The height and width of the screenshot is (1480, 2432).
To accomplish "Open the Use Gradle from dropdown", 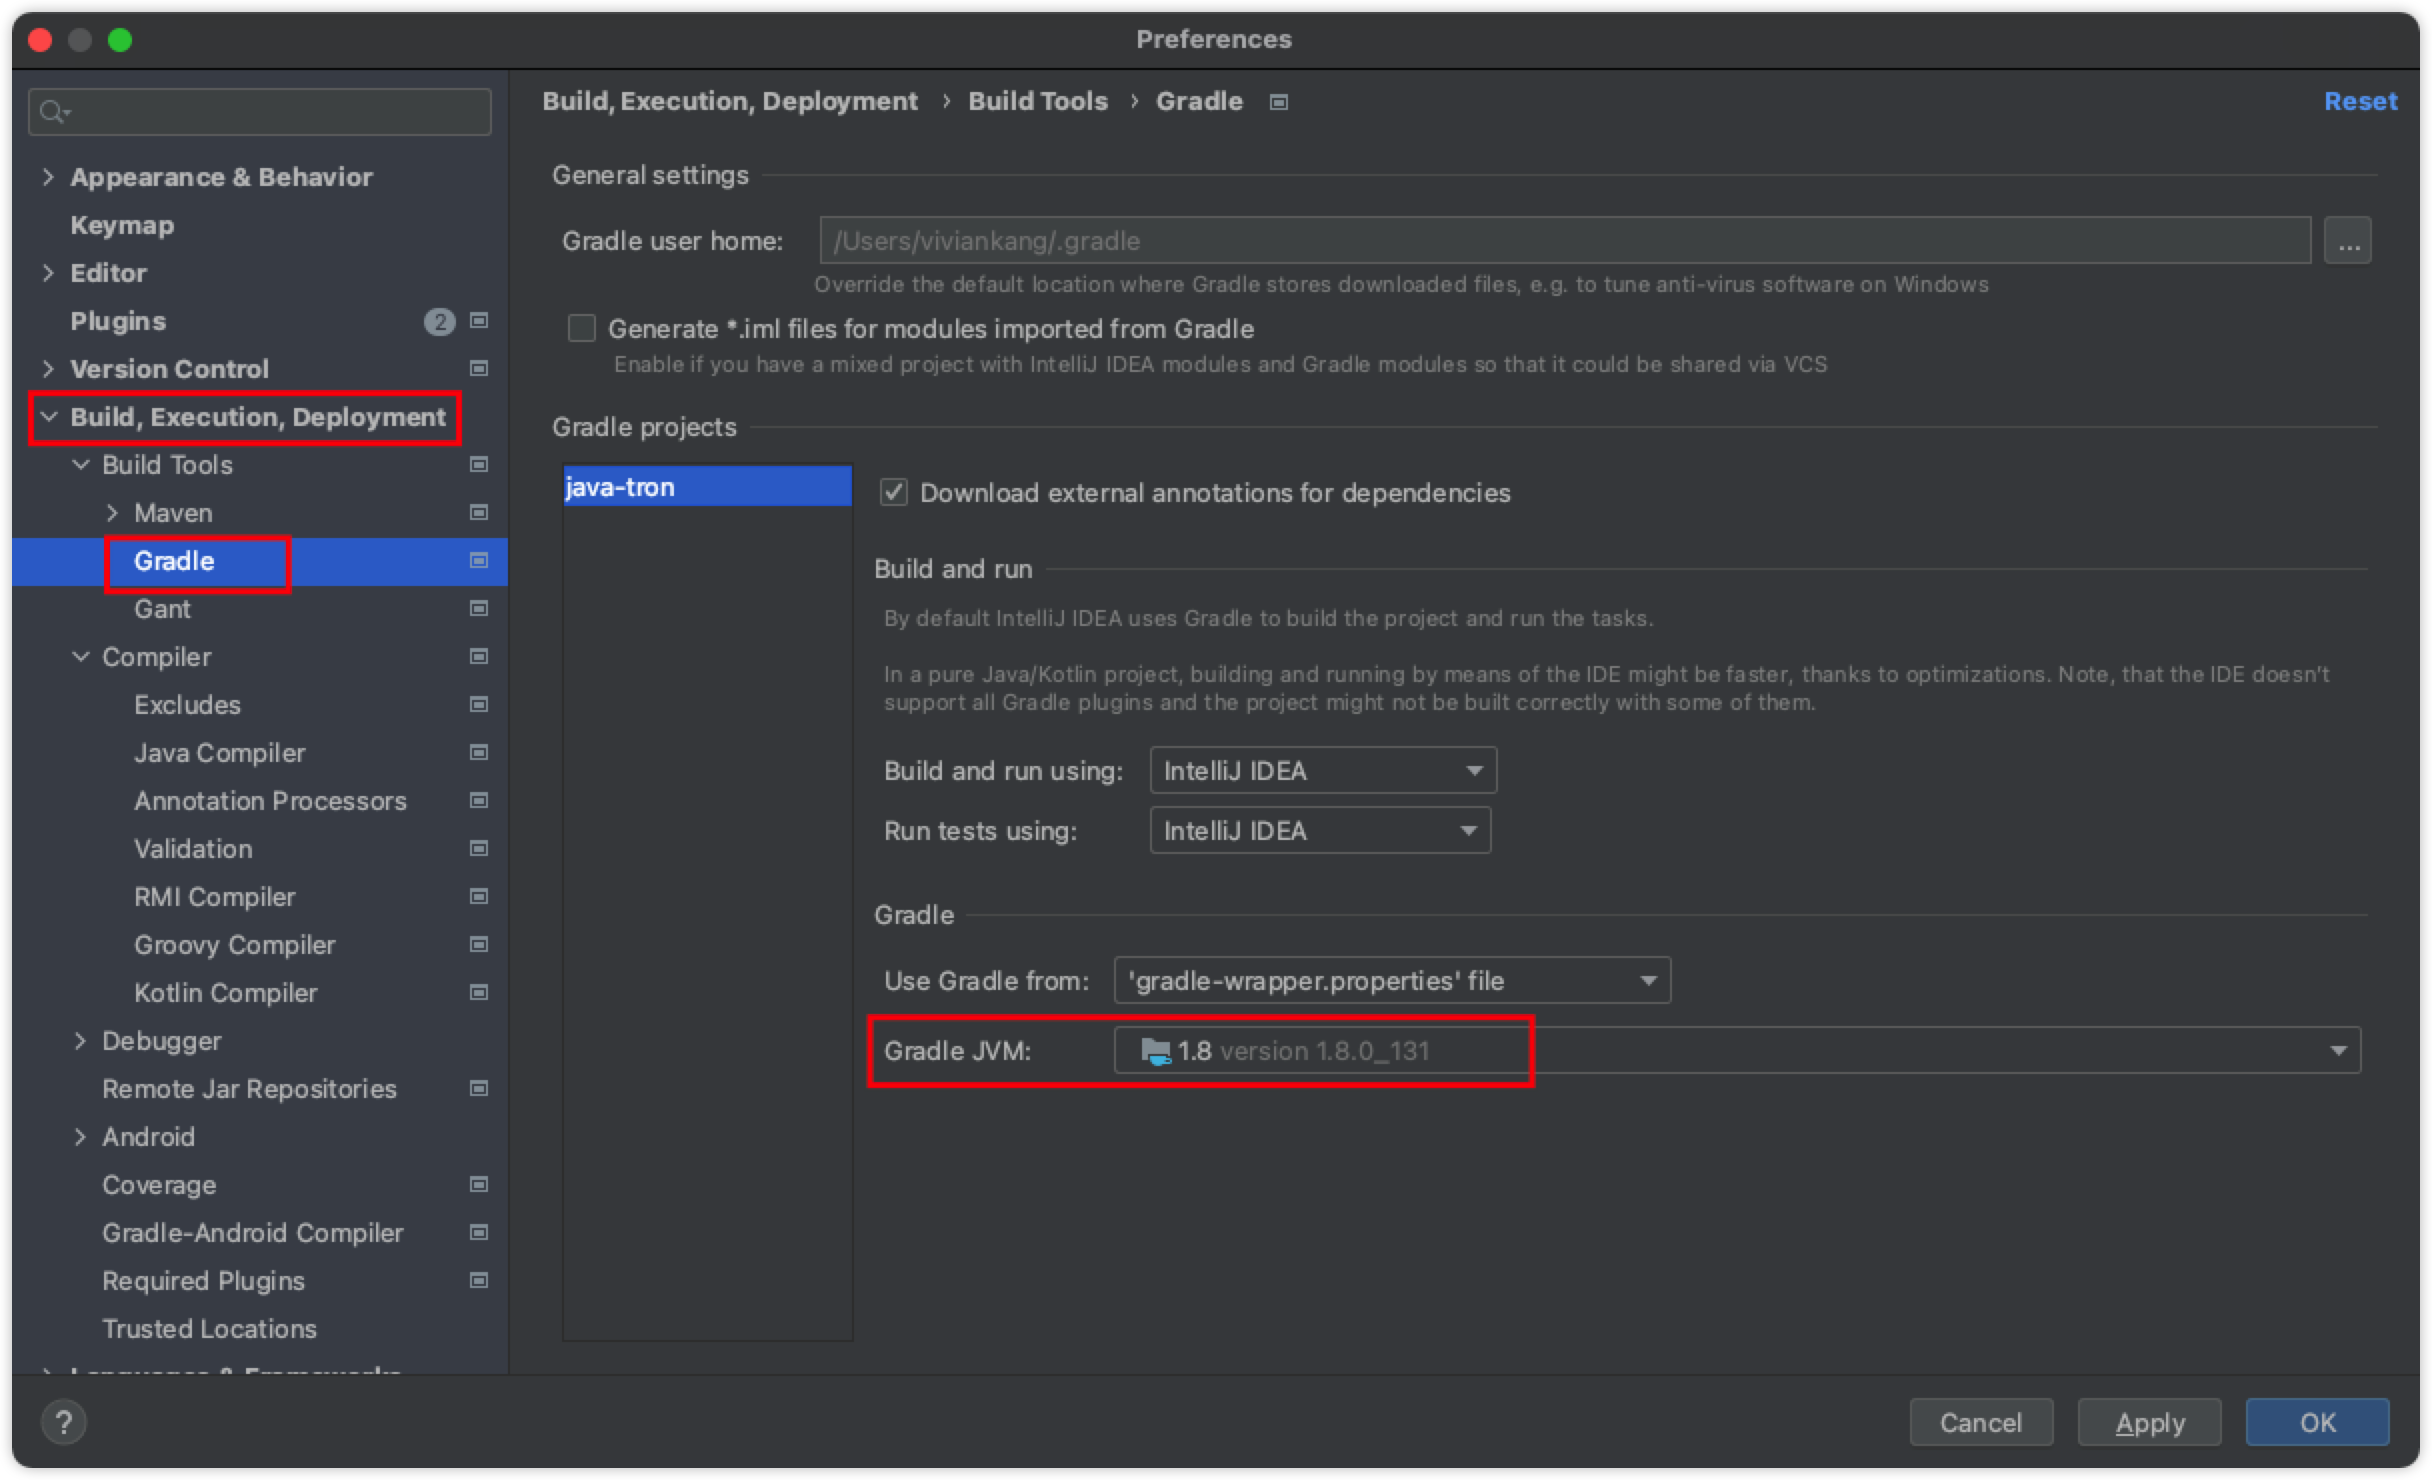I will [x=1391, y=981].
